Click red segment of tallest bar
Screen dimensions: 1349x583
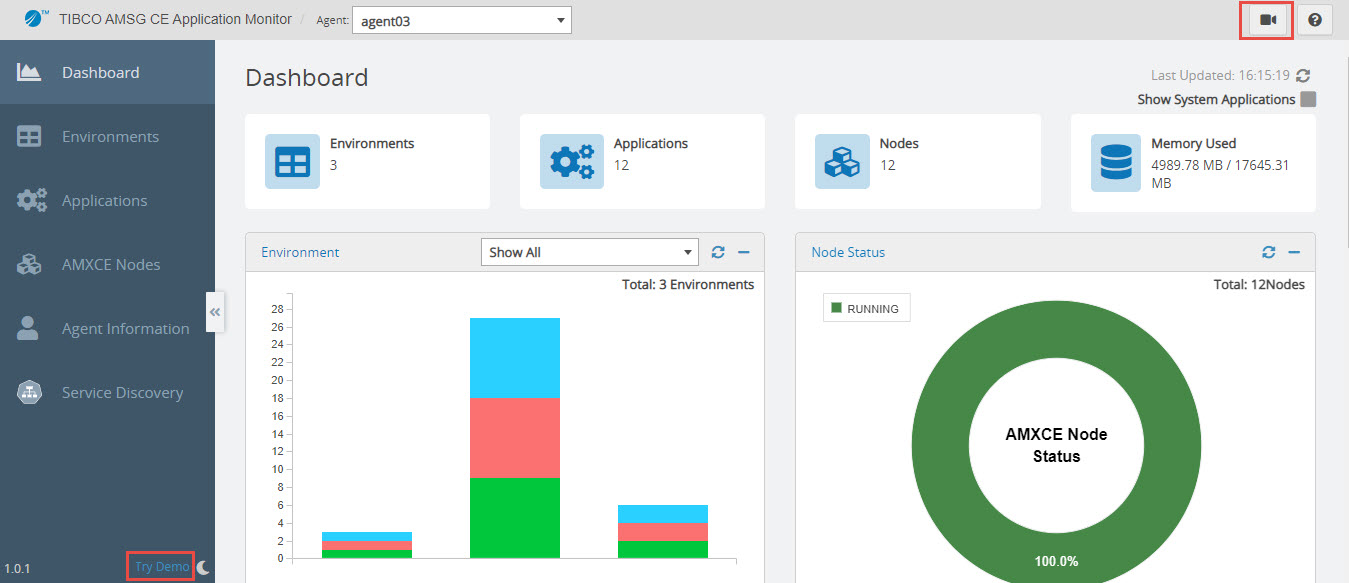515,438
